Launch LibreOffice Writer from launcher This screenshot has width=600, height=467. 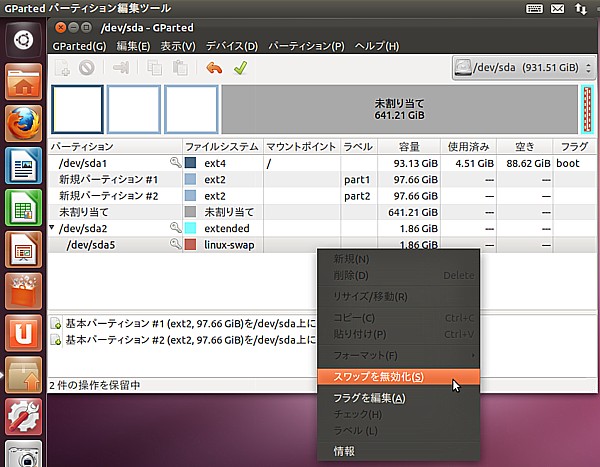tap(23, 166)
